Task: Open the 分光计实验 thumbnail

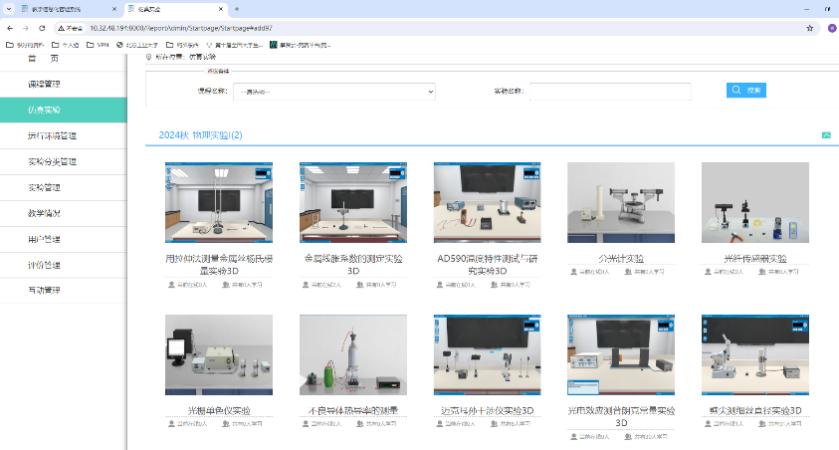Action: [x=620, y=202]
